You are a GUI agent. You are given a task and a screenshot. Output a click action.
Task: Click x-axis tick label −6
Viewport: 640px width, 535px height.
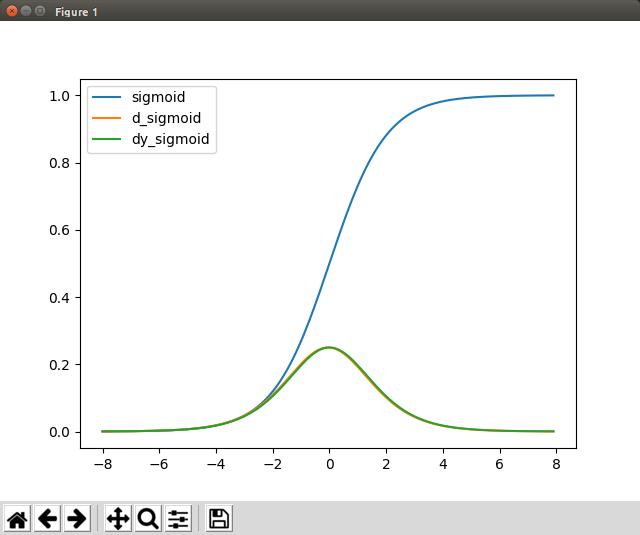click(159, 464)
